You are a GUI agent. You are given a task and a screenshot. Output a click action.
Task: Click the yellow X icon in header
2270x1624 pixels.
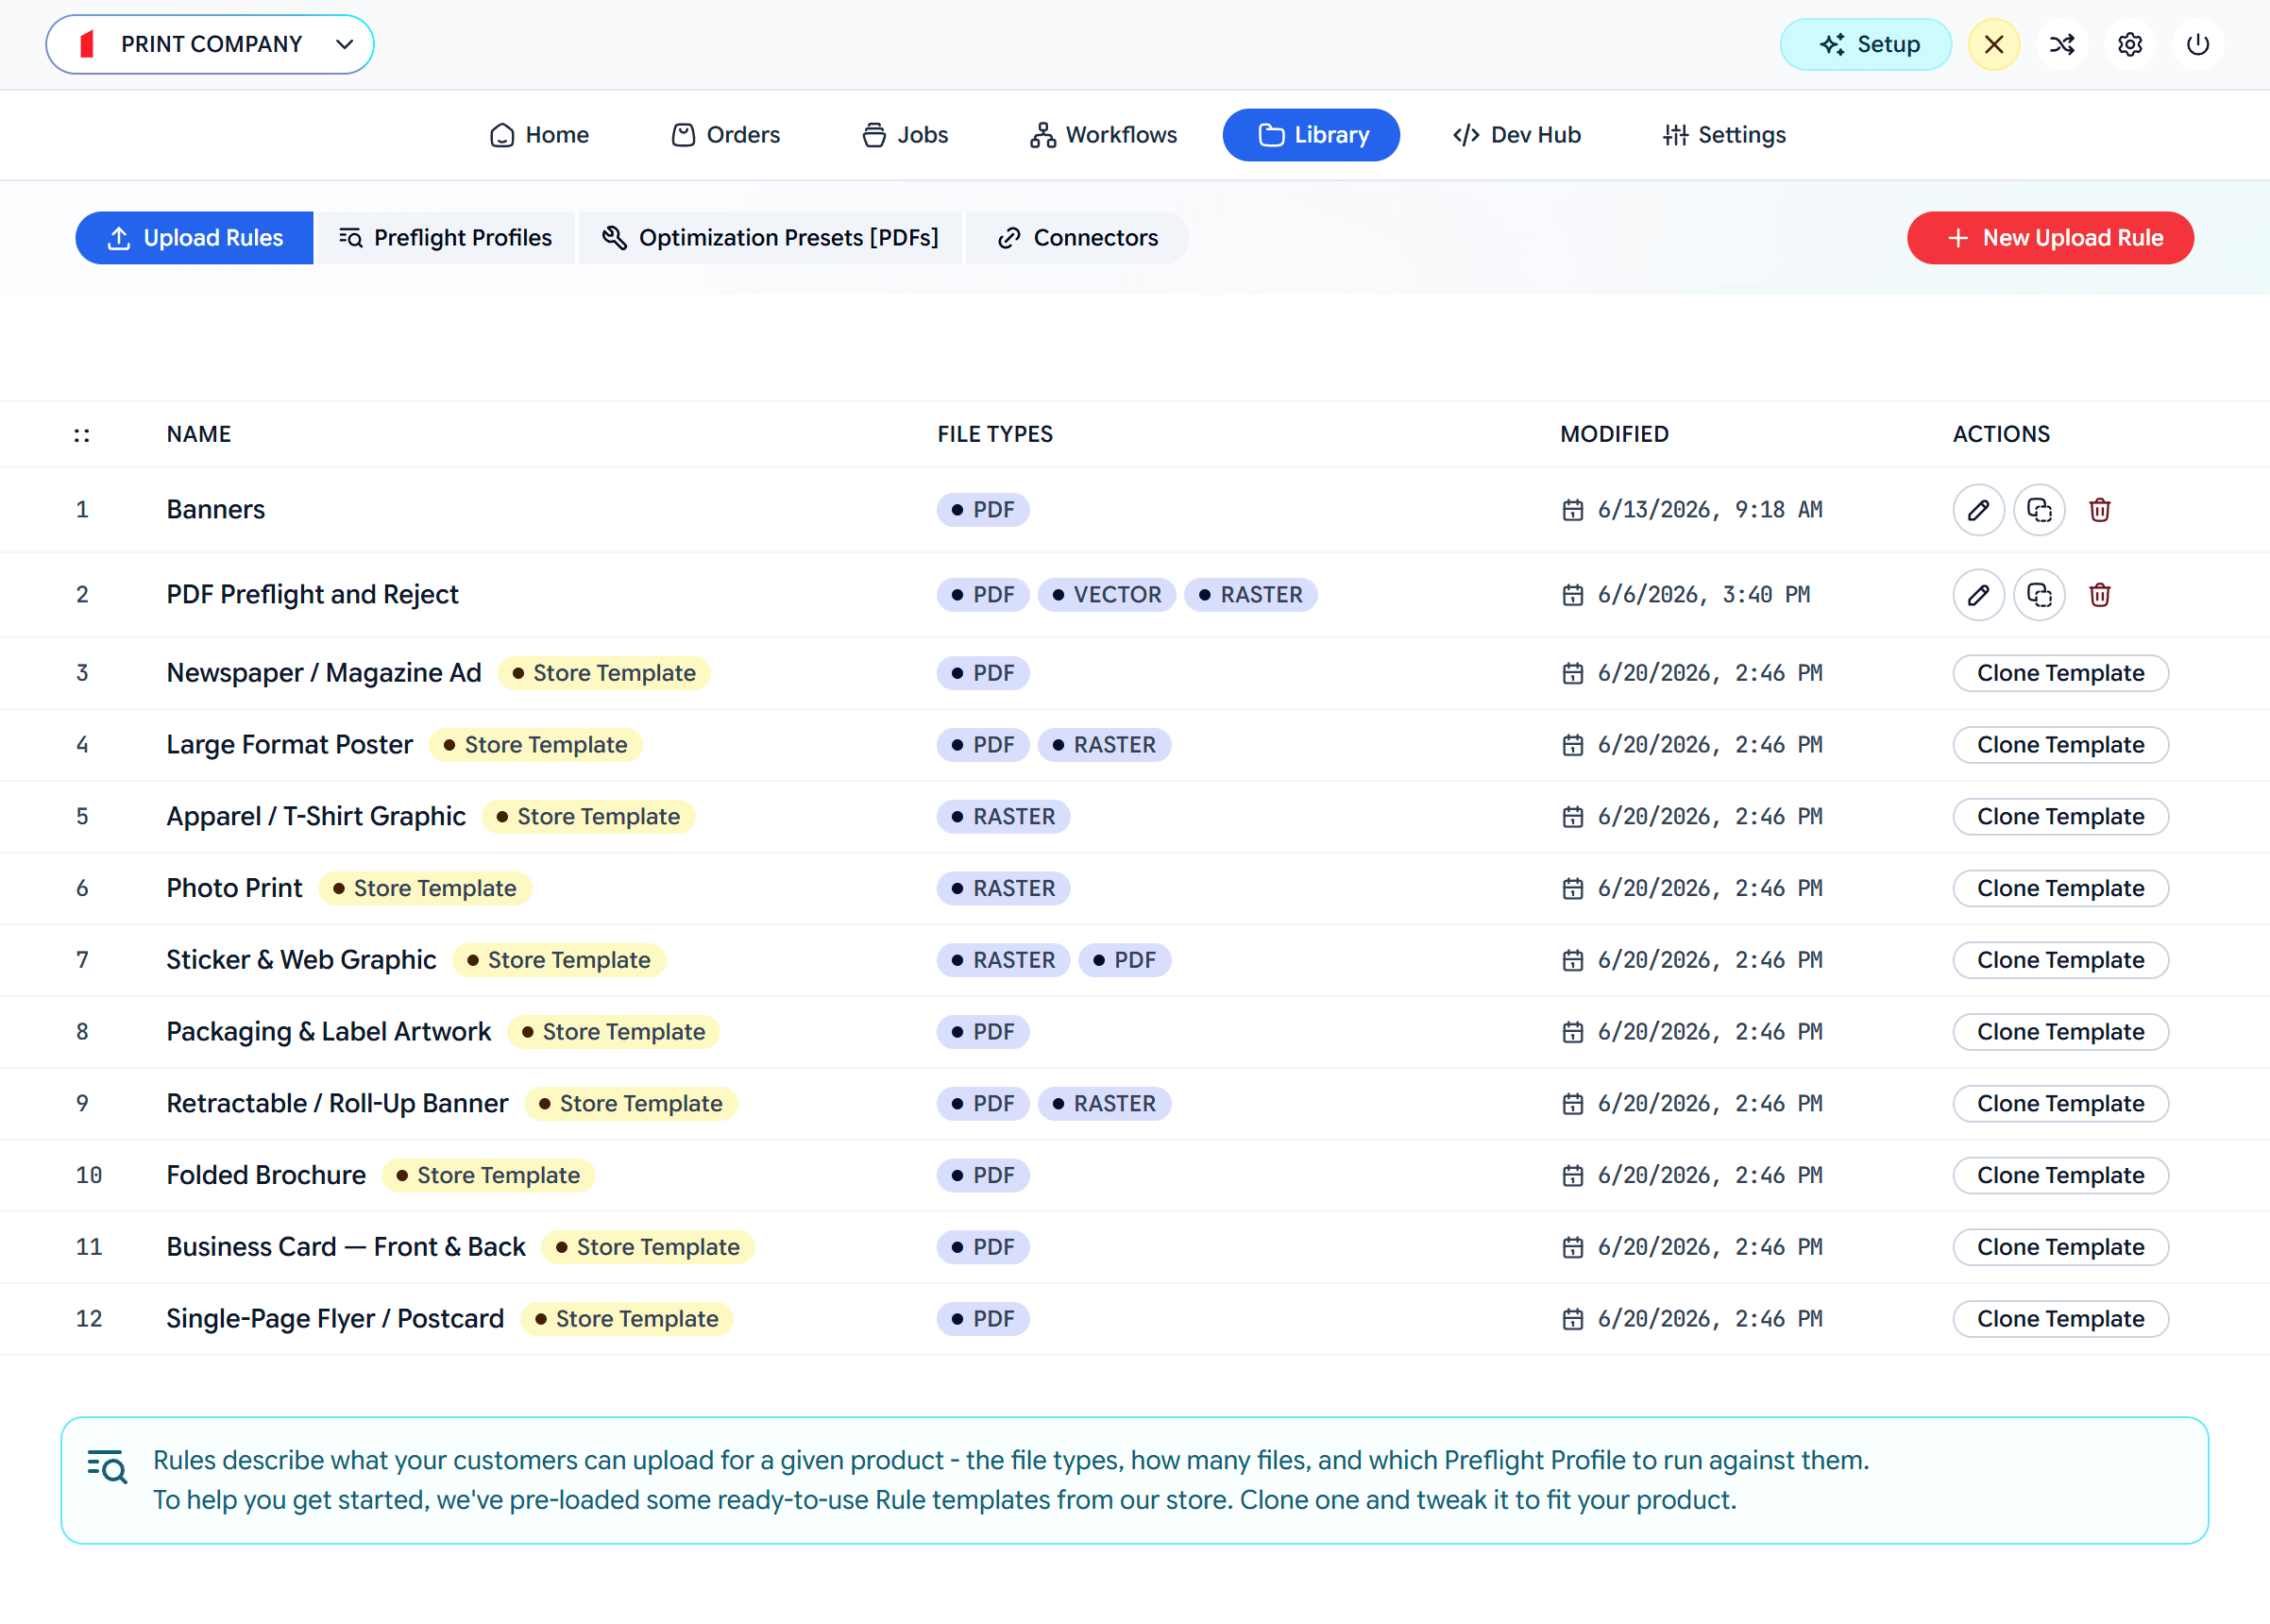tap(1993, 44)
